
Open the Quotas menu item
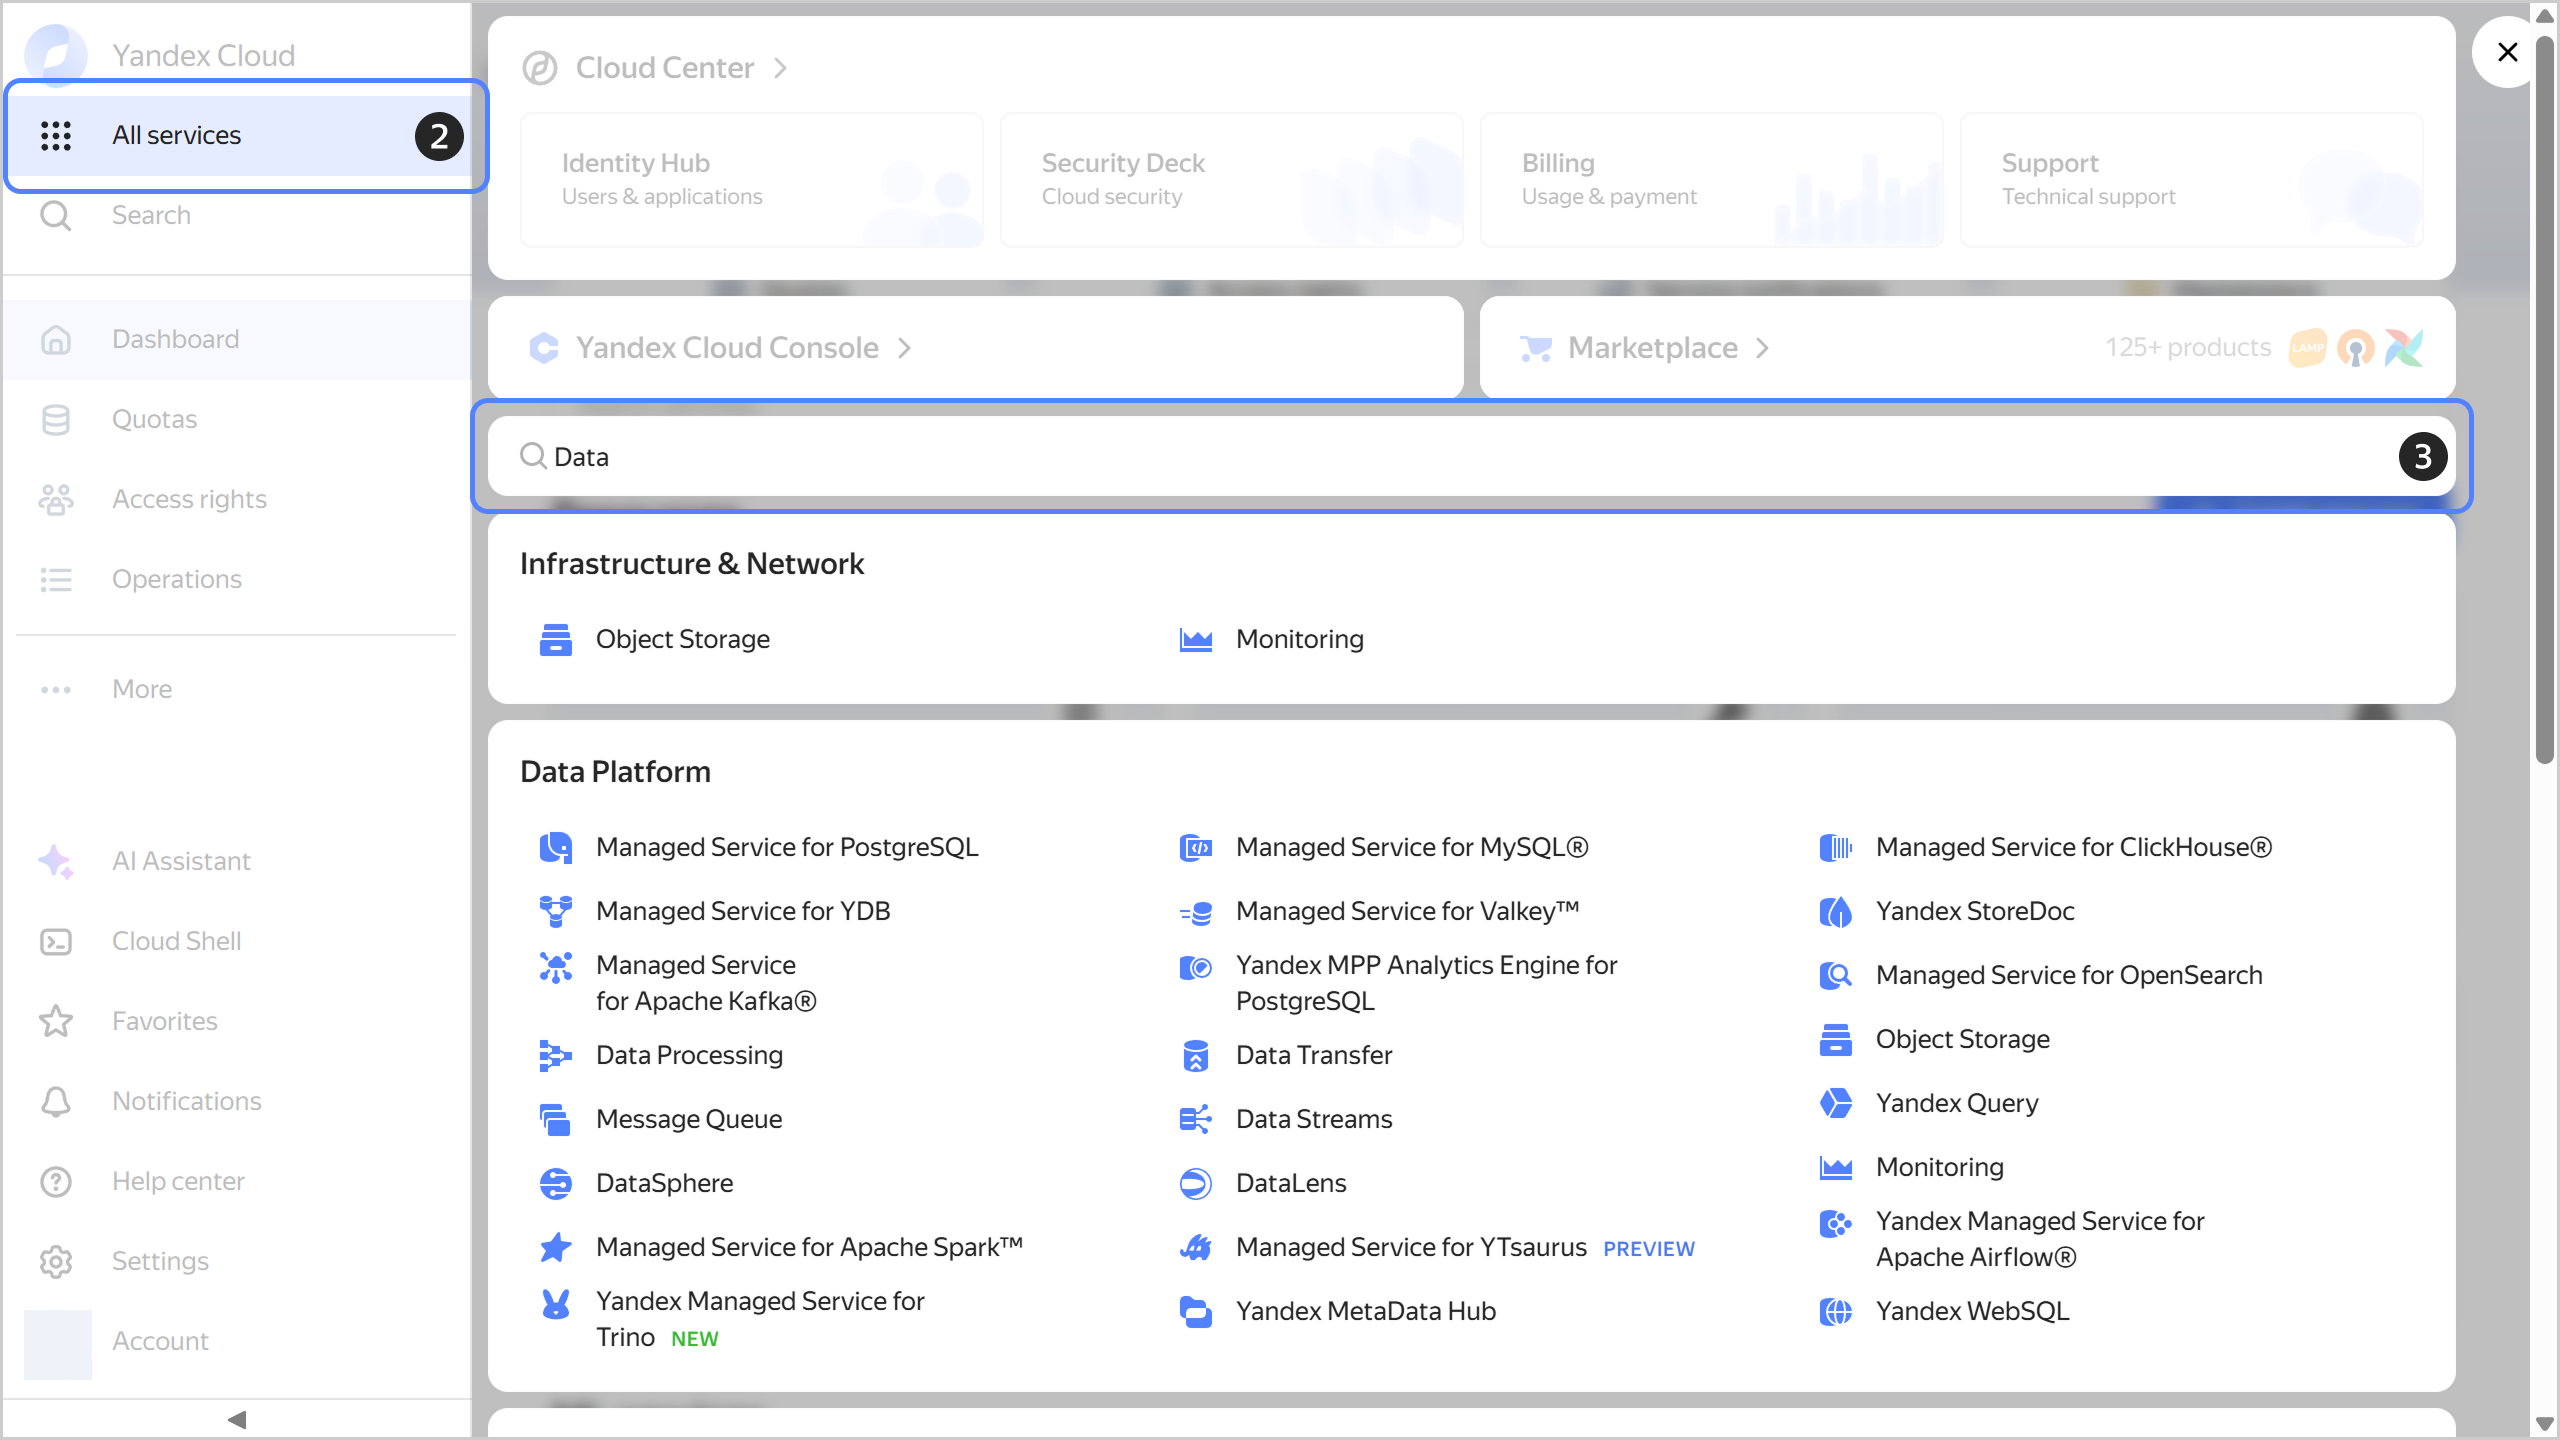(154, 419)
